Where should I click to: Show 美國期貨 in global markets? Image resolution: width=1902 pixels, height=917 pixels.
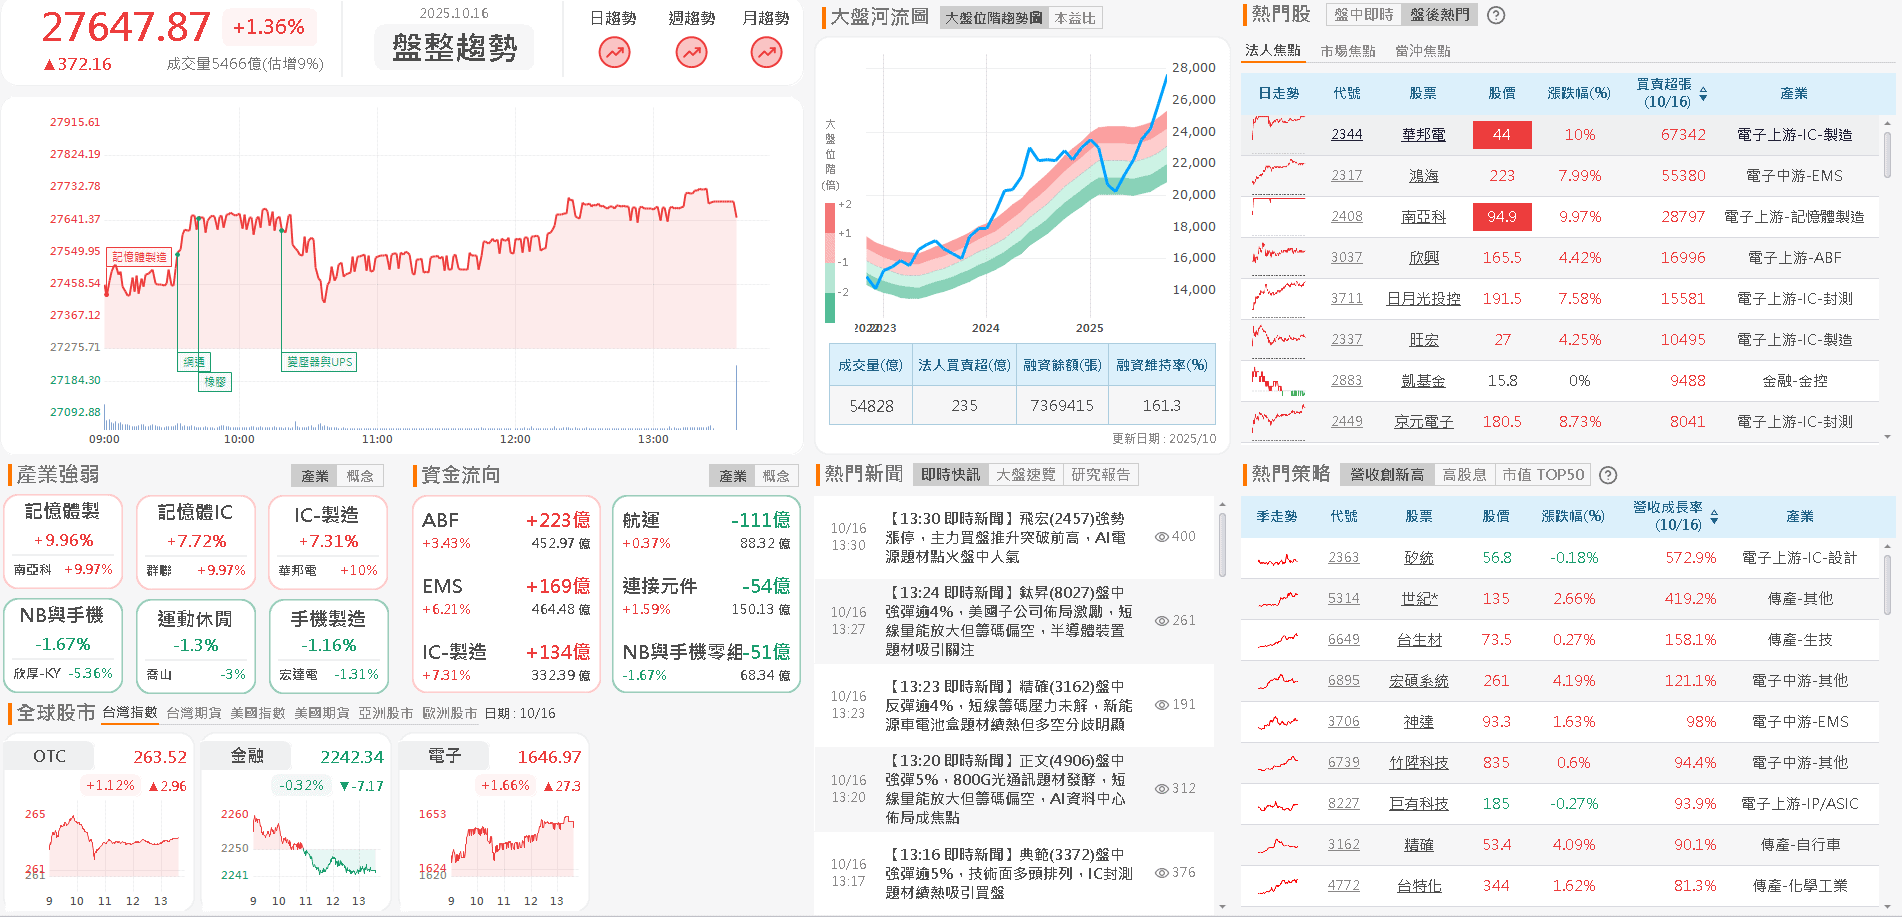(x=322, y=713)
